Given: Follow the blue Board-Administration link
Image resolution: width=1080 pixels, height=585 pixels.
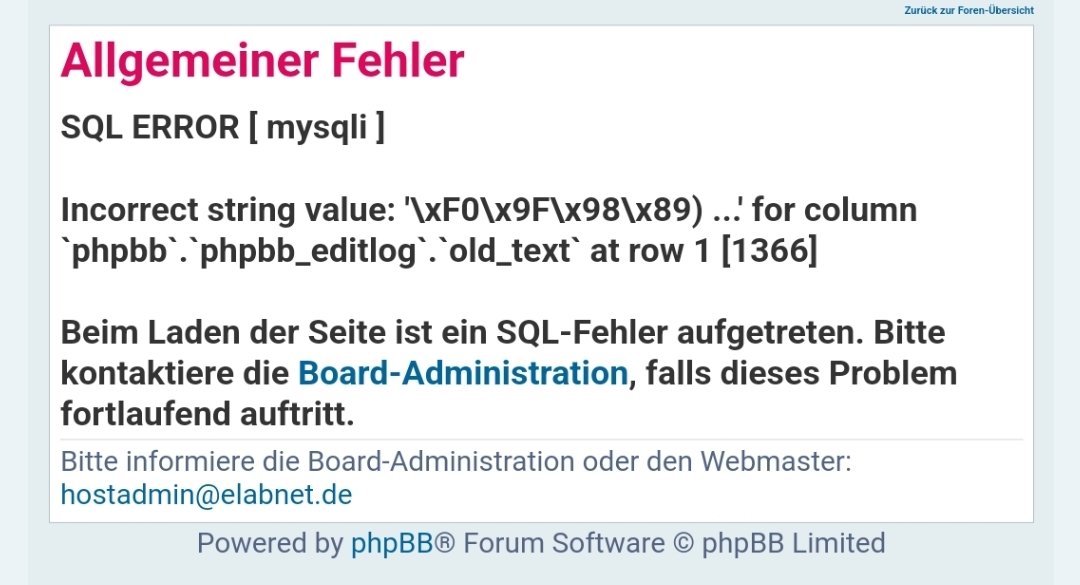Looking at the screenshot, I should [x=463, y=373].
